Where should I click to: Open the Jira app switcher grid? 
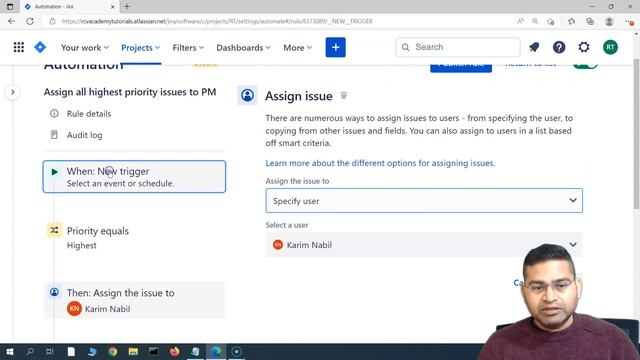click(x=19, y=47)
